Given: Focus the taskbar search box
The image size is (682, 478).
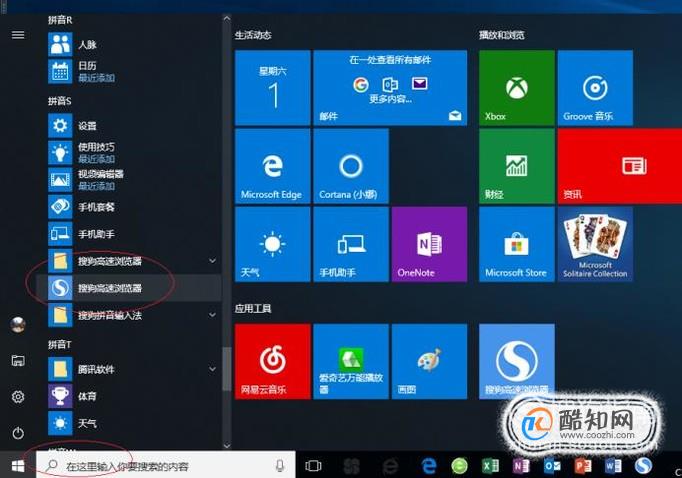Looking at the screenshot, I should tap(166, 466).
